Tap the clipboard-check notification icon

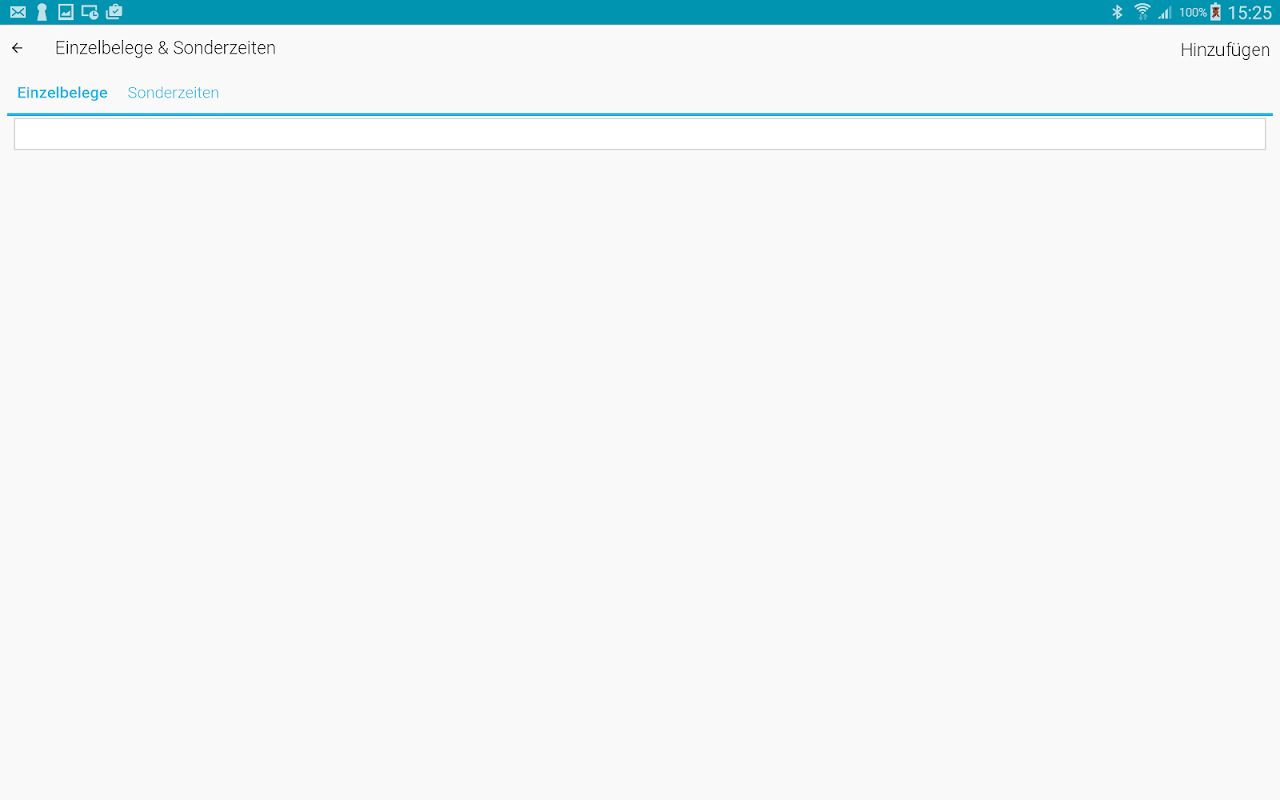114,12
